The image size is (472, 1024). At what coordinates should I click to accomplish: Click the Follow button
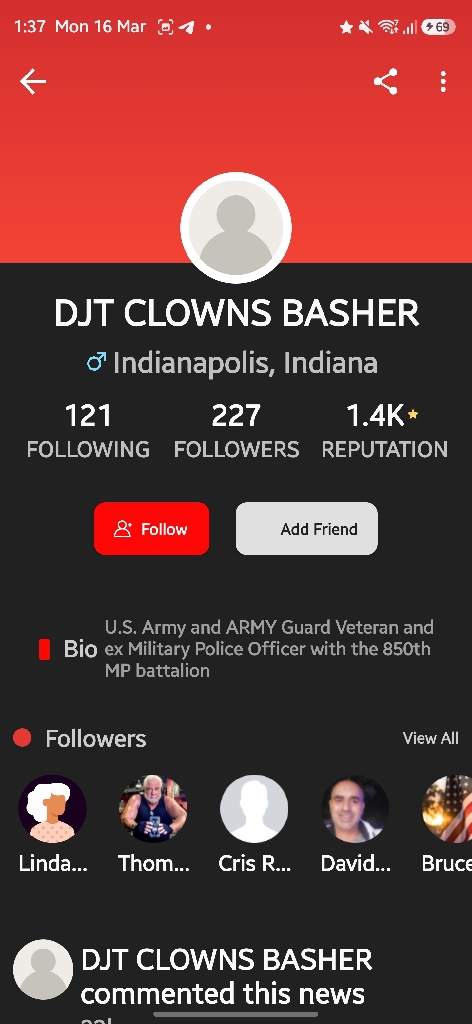click(x=151, y=528)
